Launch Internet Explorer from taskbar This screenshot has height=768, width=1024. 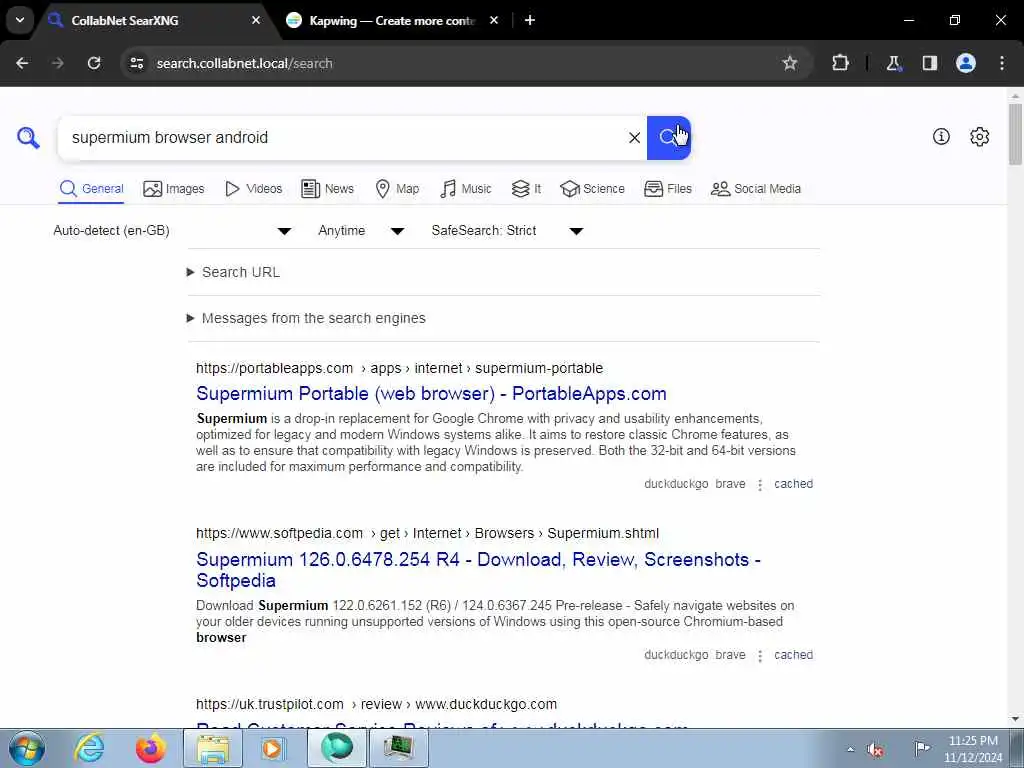[x=89, y=748]
